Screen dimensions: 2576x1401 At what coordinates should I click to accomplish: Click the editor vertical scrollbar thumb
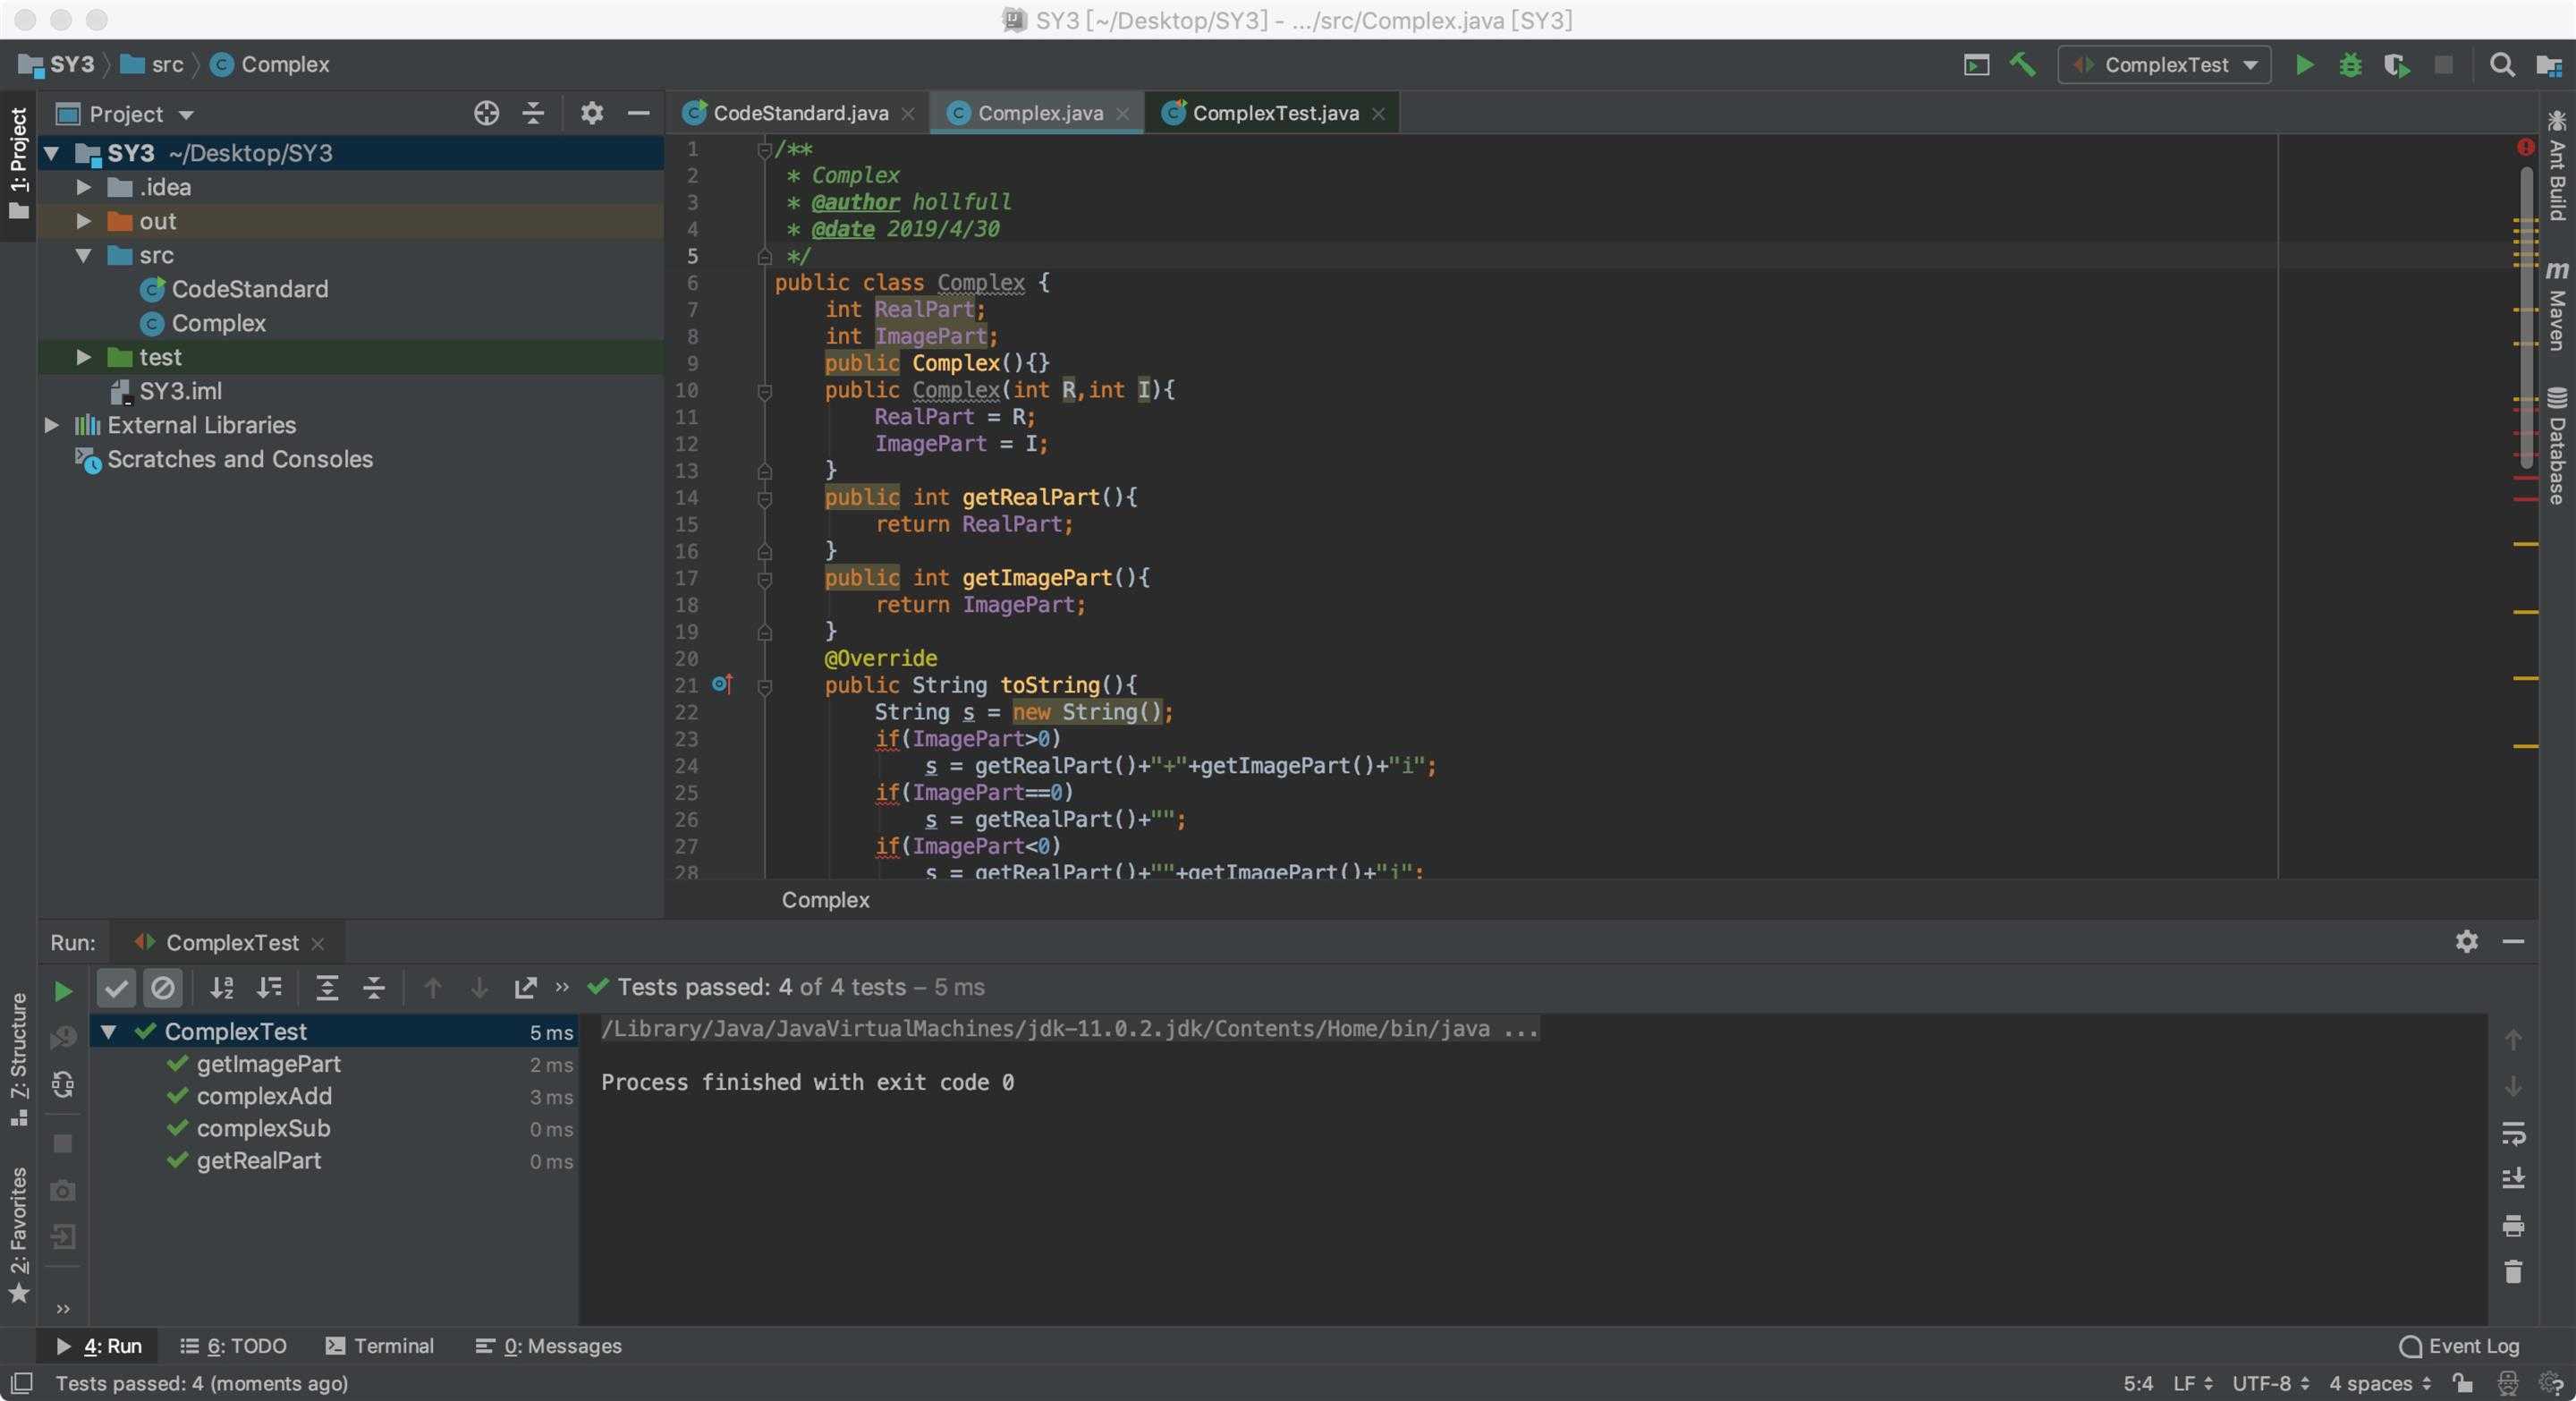click(x=2526, y=318)
